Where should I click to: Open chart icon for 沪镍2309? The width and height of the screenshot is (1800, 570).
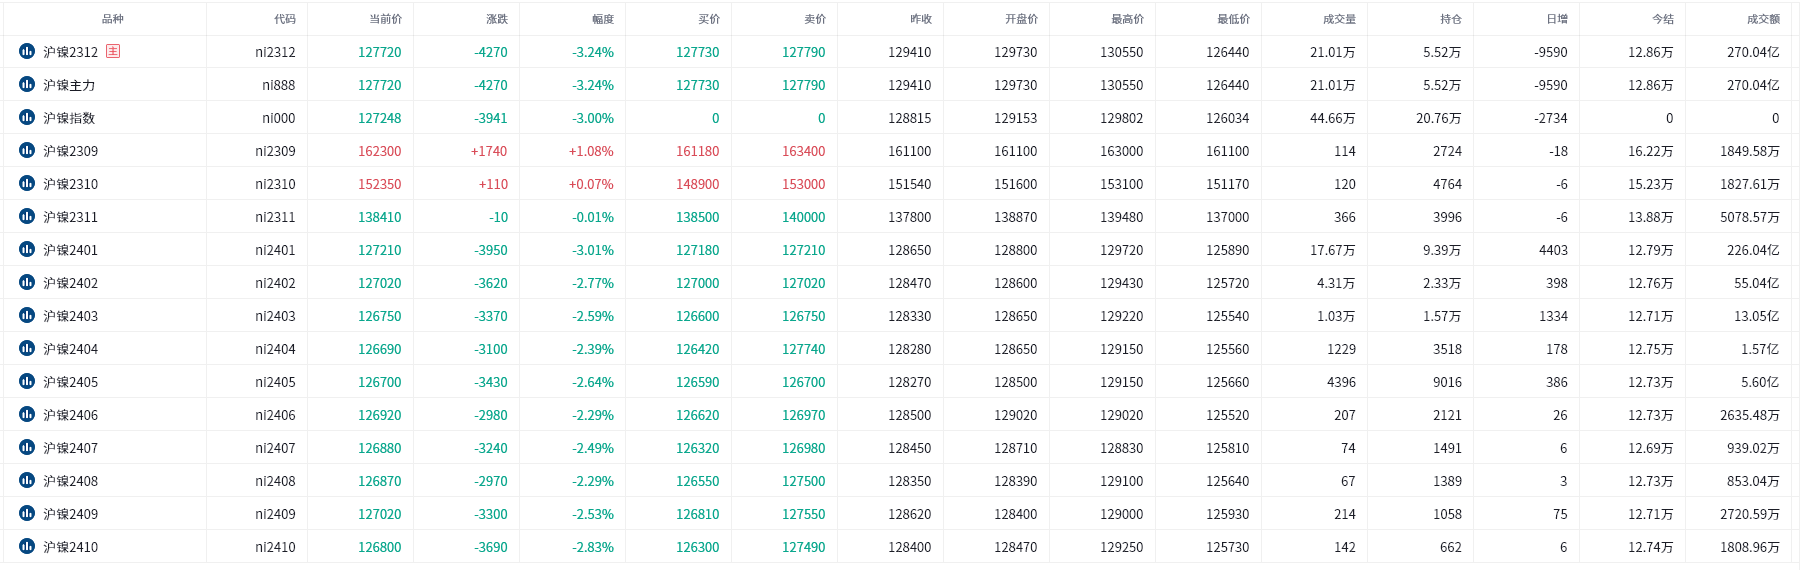27,150
